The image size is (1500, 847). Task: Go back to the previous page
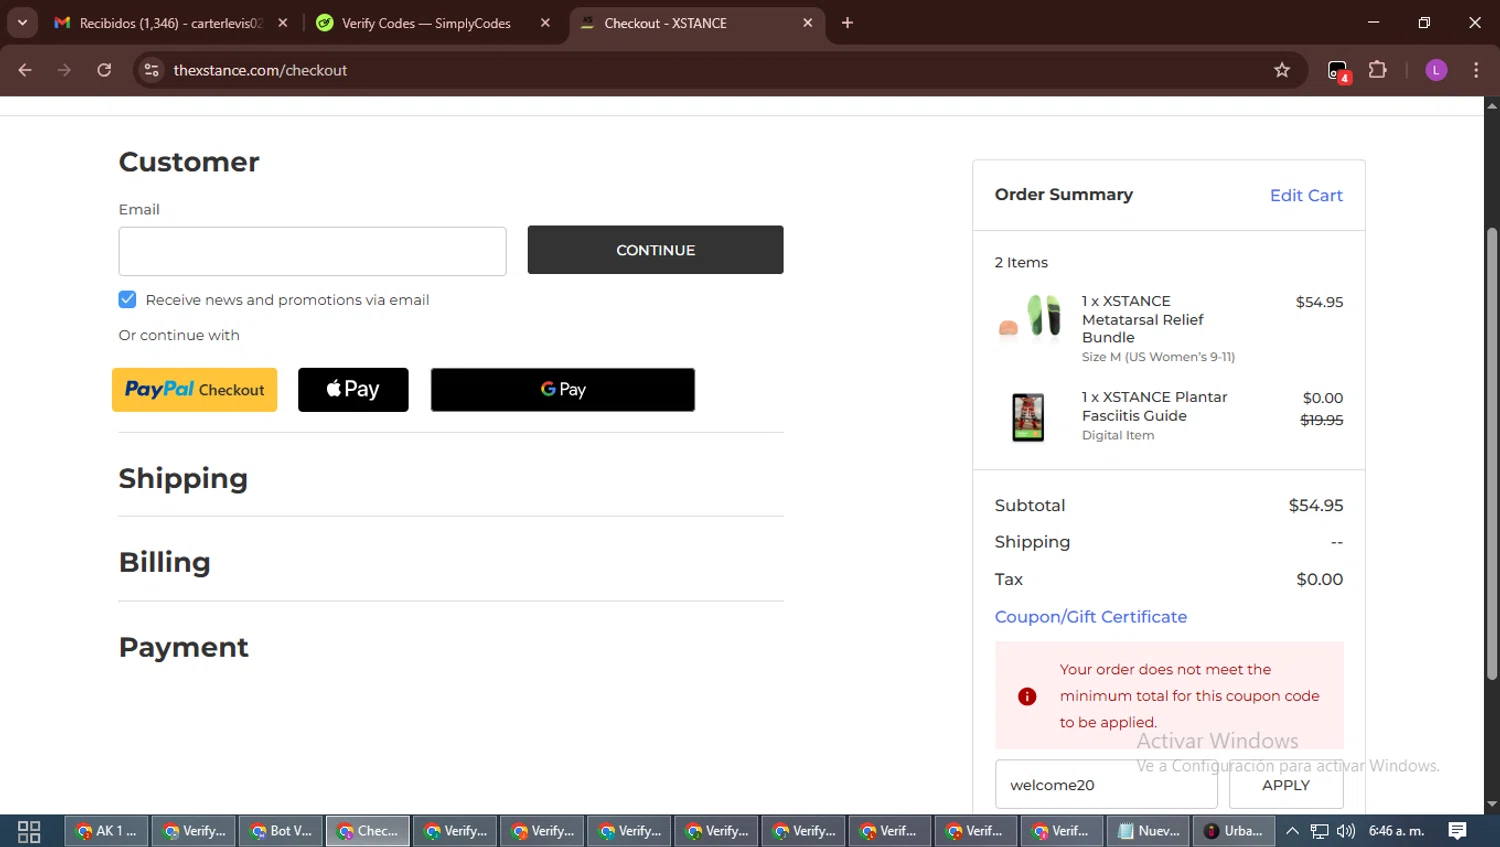pyautogui.click(x=25, y=70)
